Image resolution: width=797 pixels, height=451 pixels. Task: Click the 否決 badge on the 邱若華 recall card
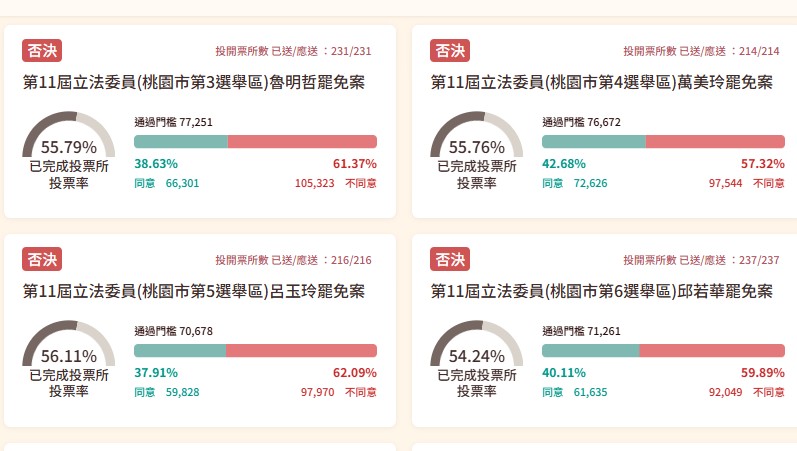click(x=450, y=260)
